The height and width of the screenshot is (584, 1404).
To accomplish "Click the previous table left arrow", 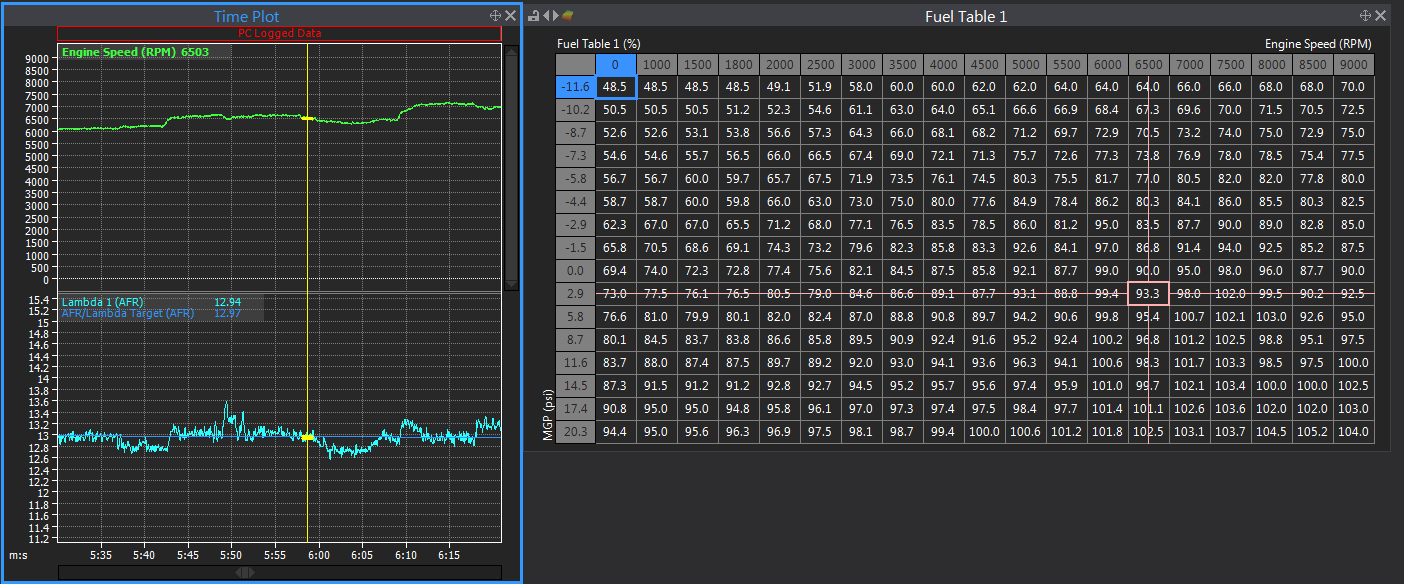I will click(545, 16).
